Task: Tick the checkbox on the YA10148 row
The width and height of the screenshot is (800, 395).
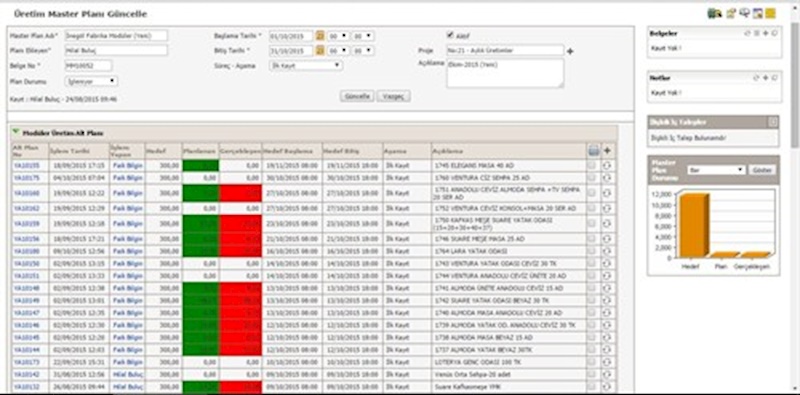Action: [592, 288]
